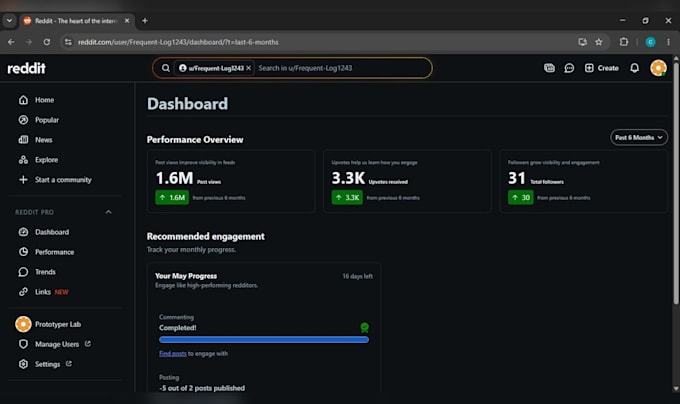
Task: Click the advertise icon beside chat
Action: [x=549, y=68]
